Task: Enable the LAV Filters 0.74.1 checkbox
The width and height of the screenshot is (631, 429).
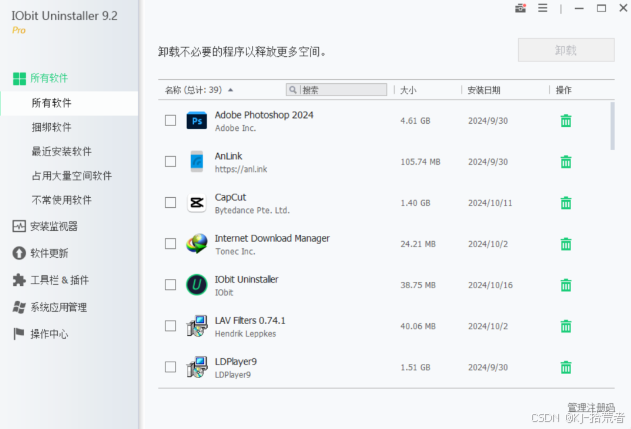Action: [x=170, y=326]
